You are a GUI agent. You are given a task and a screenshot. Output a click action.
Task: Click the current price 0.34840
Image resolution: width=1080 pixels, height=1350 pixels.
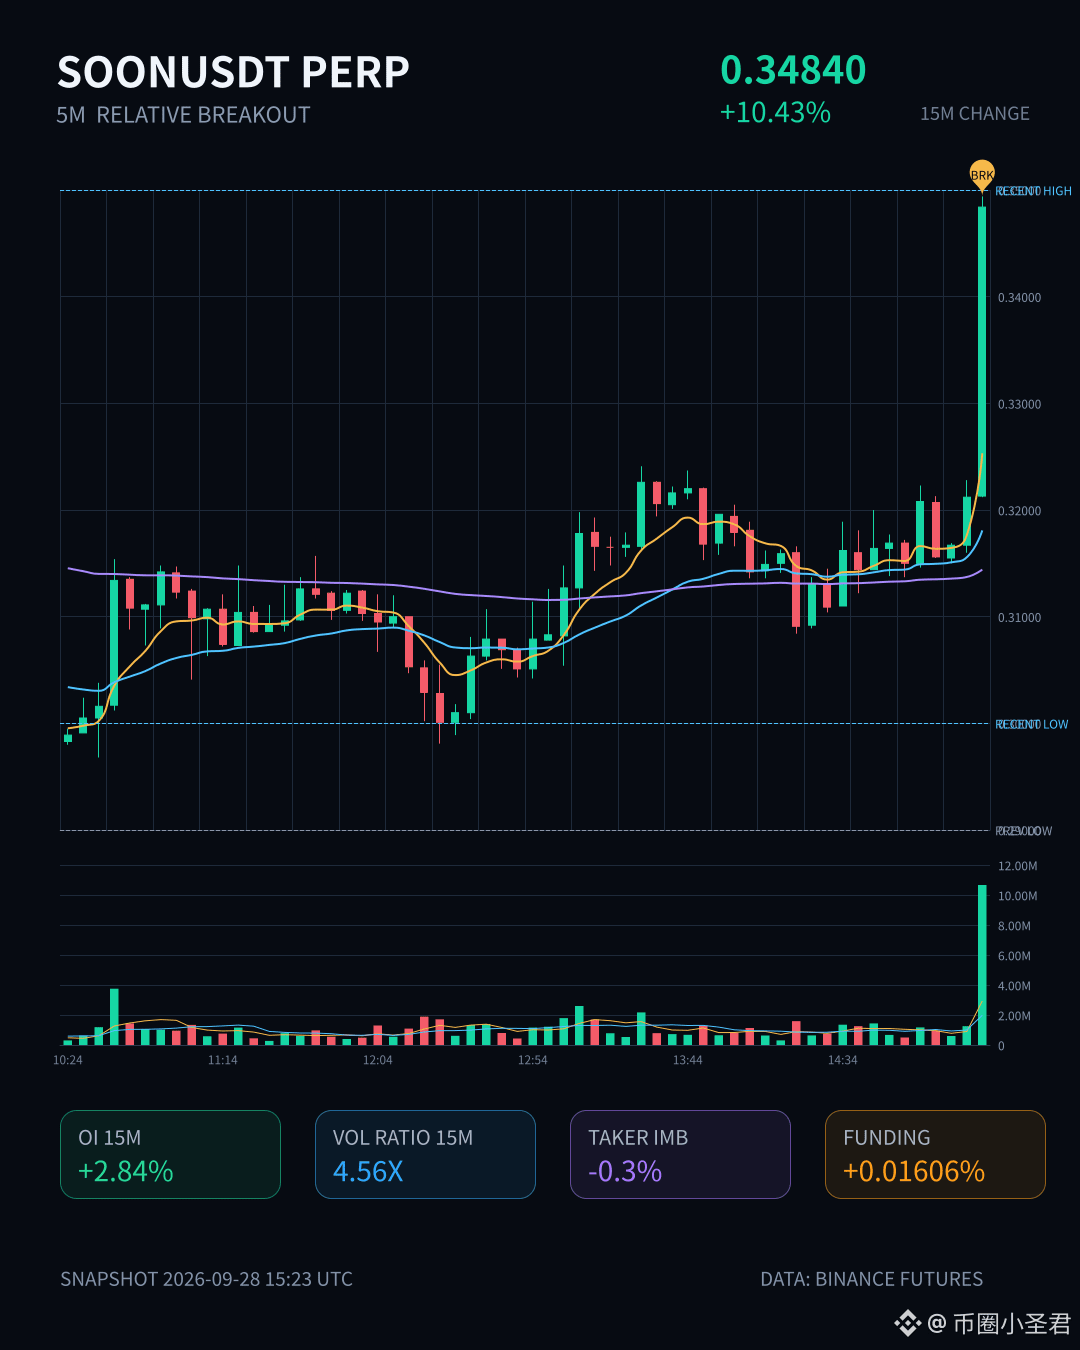point(793,70)
